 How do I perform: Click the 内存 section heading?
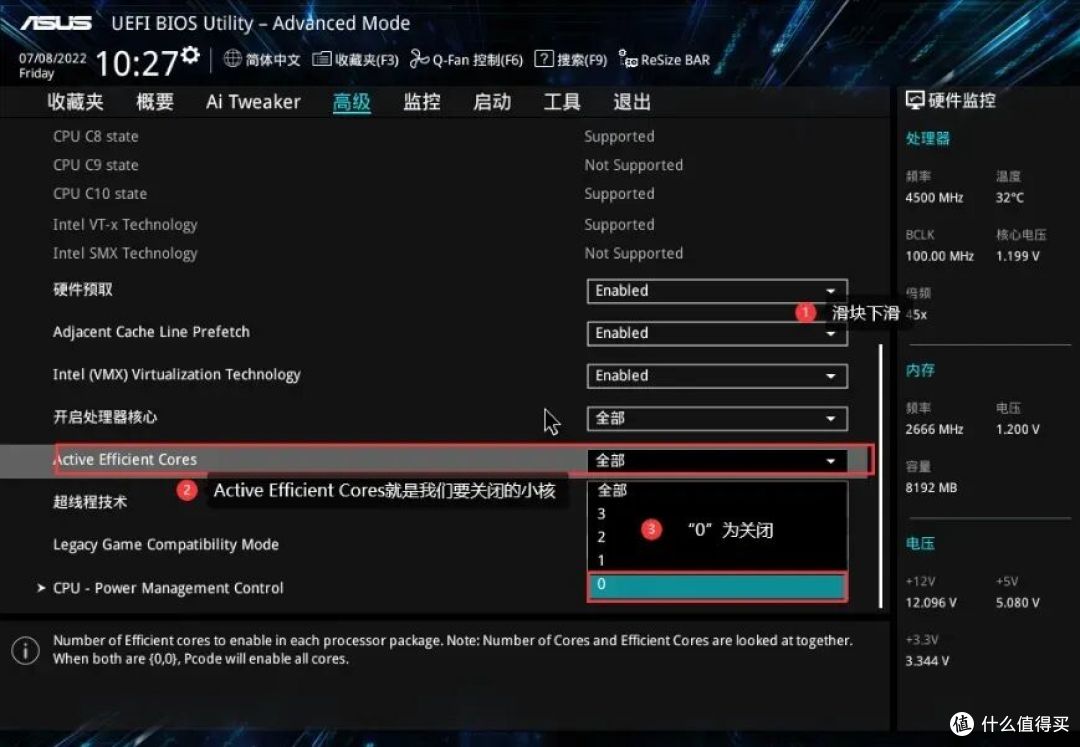[x=920, y=370]
